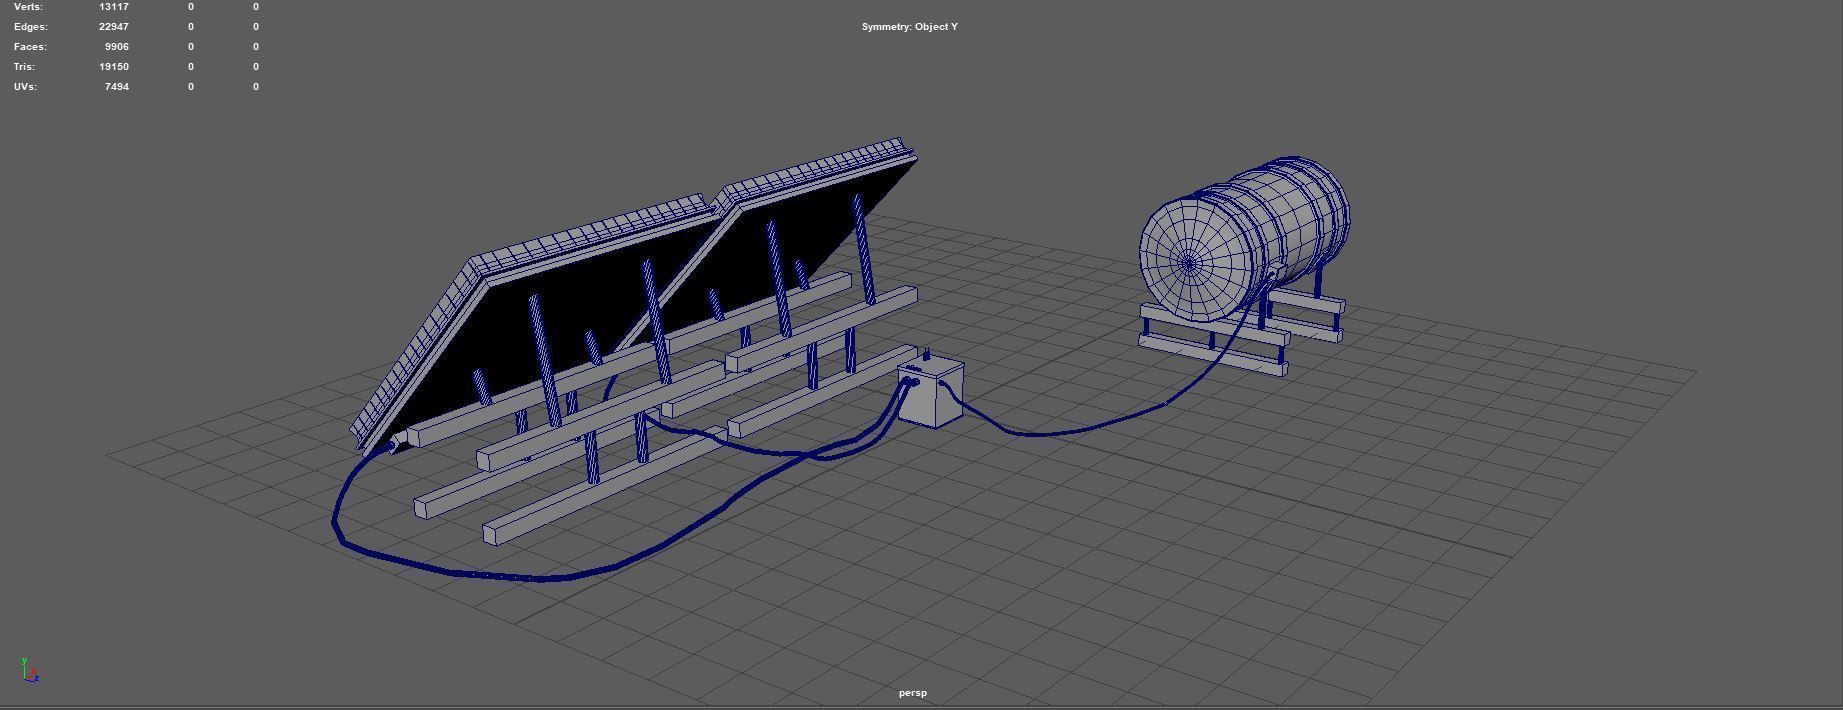
Task: Click the 'Tris:' label in the HUD
Action: tap(24, 67)
